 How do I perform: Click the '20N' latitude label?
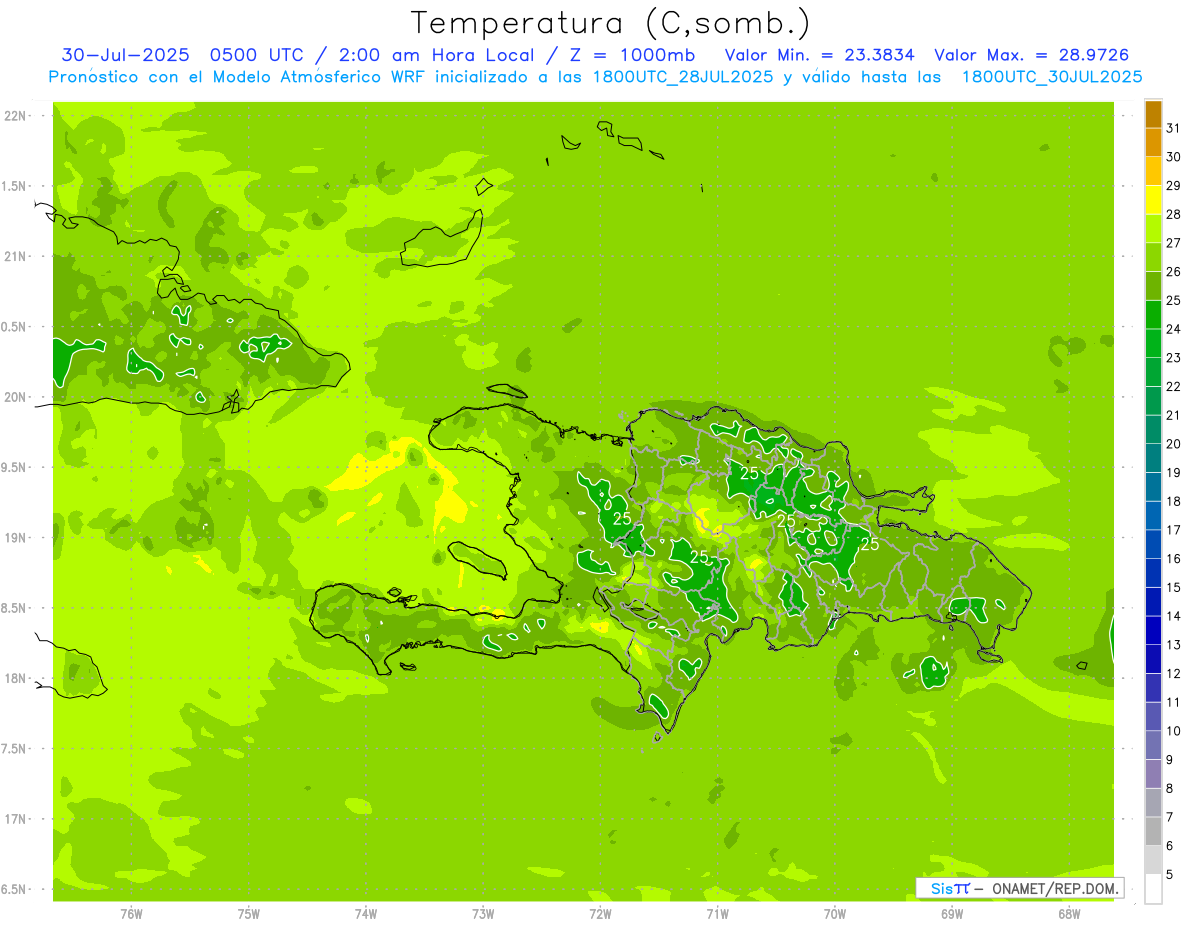17,397
